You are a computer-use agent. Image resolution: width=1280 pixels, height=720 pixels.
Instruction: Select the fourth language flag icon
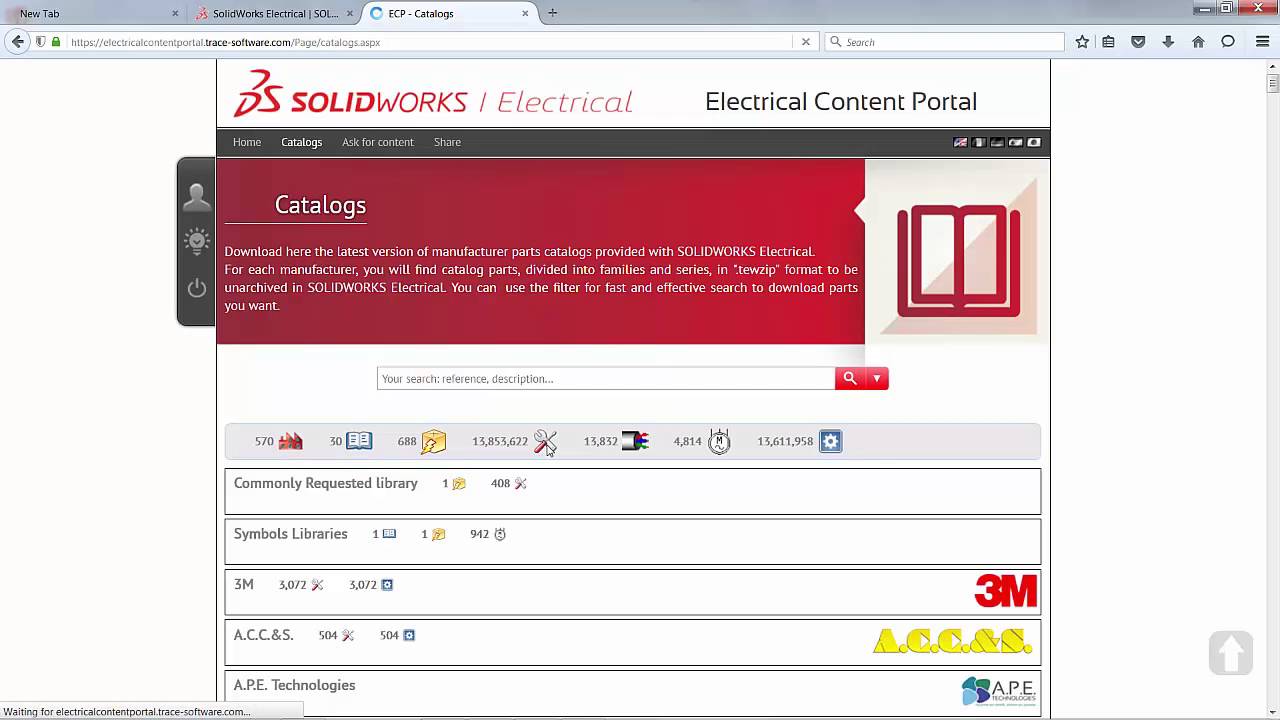pos(1016,142)
